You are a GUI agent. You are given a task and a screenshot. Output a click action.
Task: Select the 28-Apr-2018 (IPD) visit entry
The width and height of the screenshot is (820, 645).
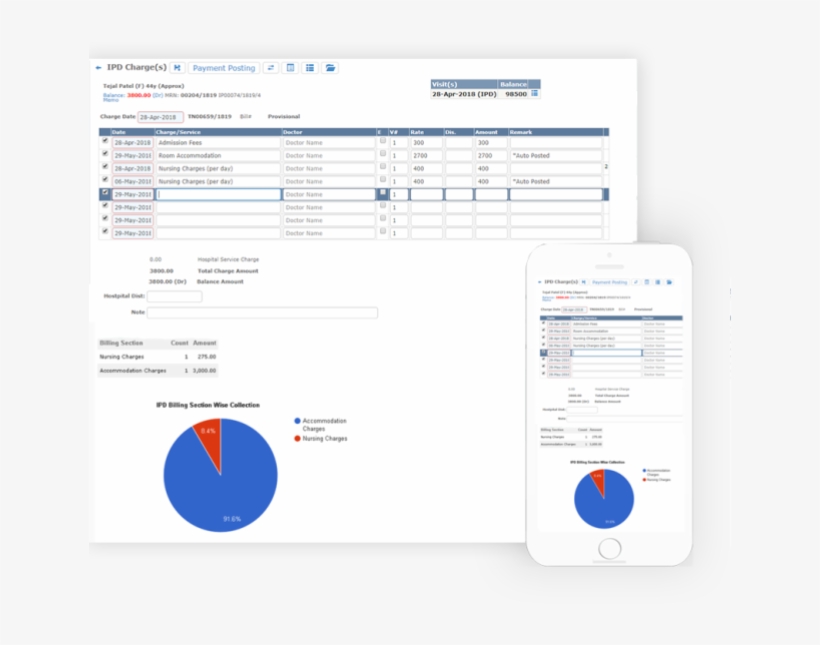[464, 94]
